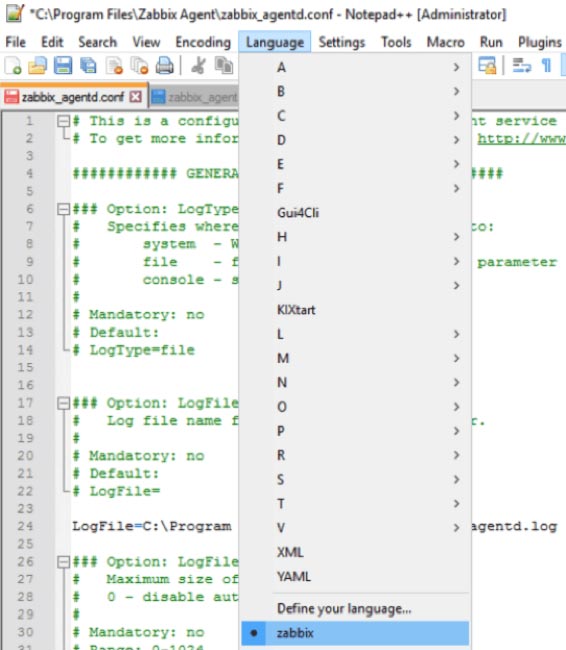This screenshot has height=650, width=566.
Task: Open the E language submenu
Action: point(355,164)
